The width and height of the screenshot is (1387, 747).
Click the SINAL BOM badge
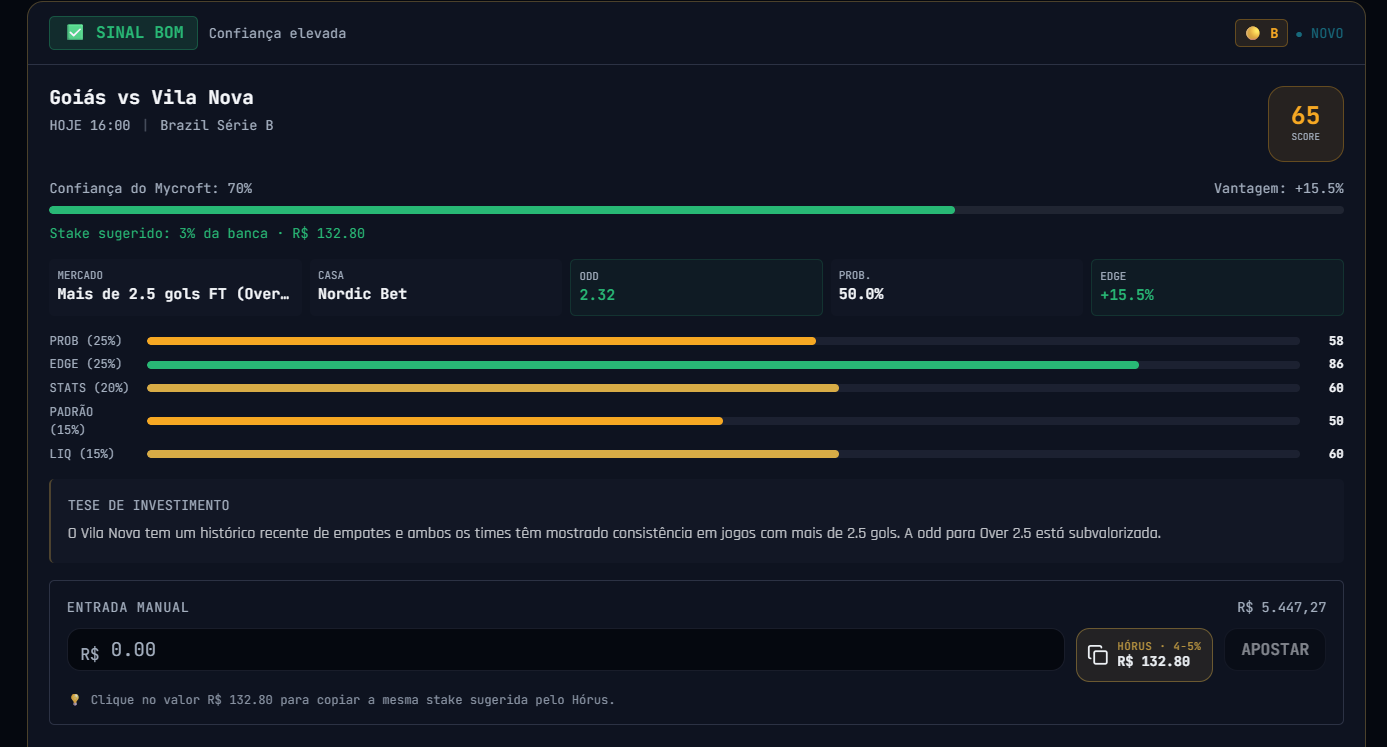[x=123, y=33]
